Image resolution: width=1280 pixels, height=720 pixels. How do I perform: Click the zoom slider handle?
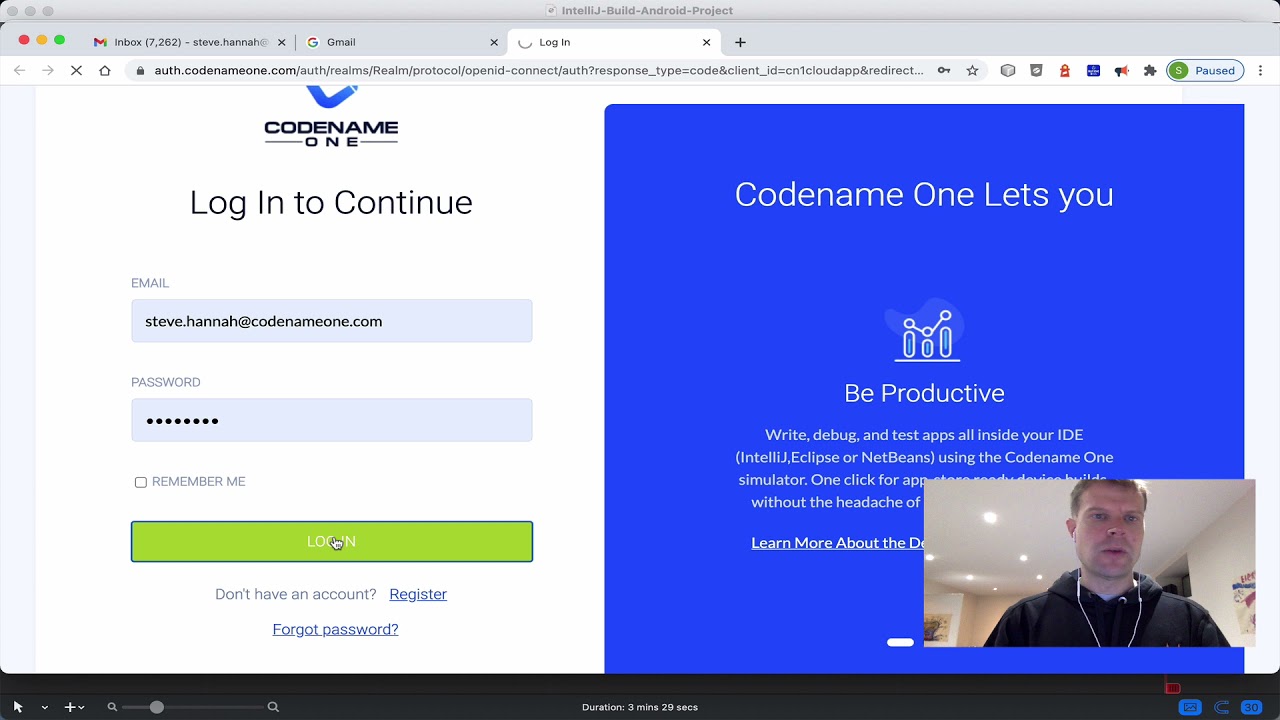(157, 707)
